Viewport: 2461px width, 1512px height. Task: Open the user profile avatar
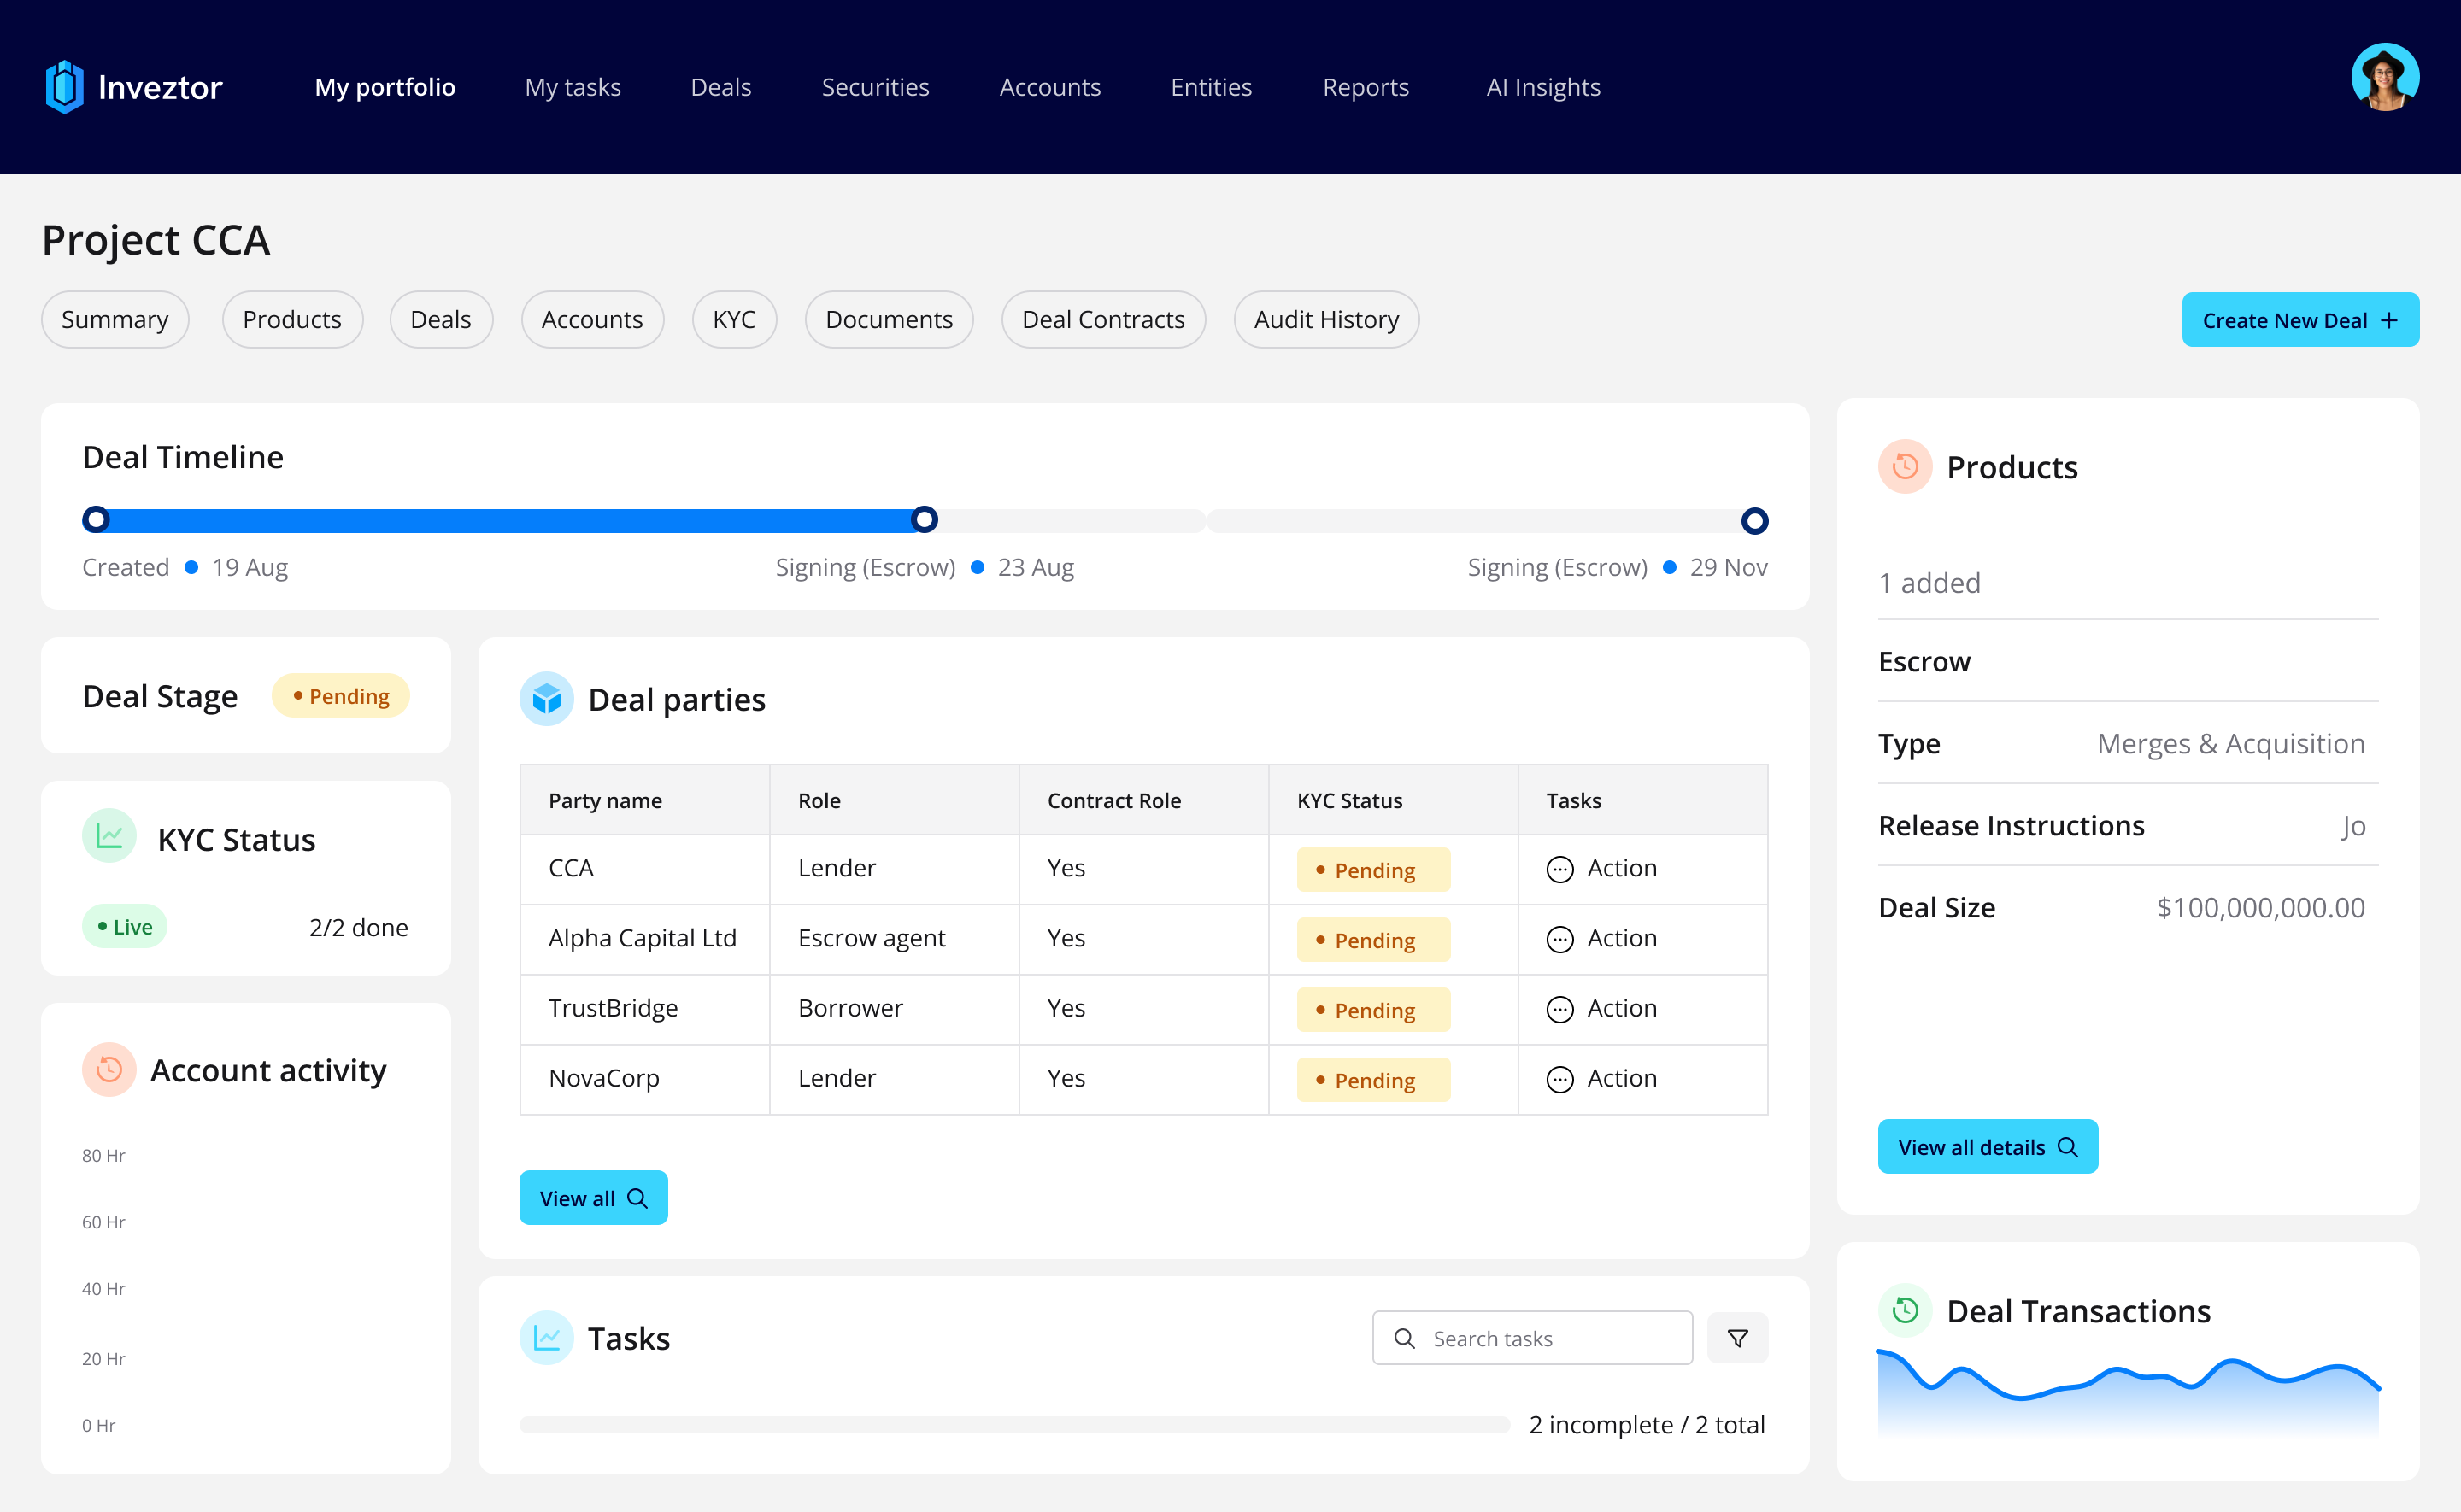(2384, 77)
